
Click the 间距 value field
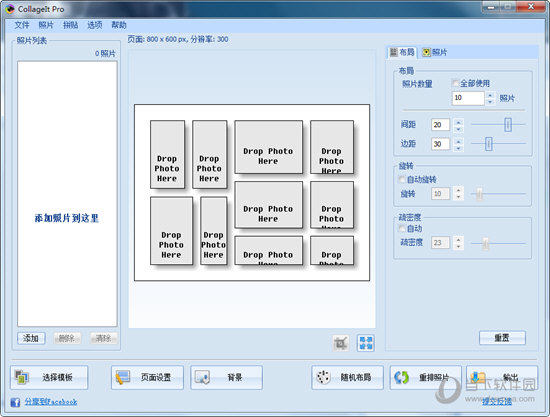coord(441,125)
